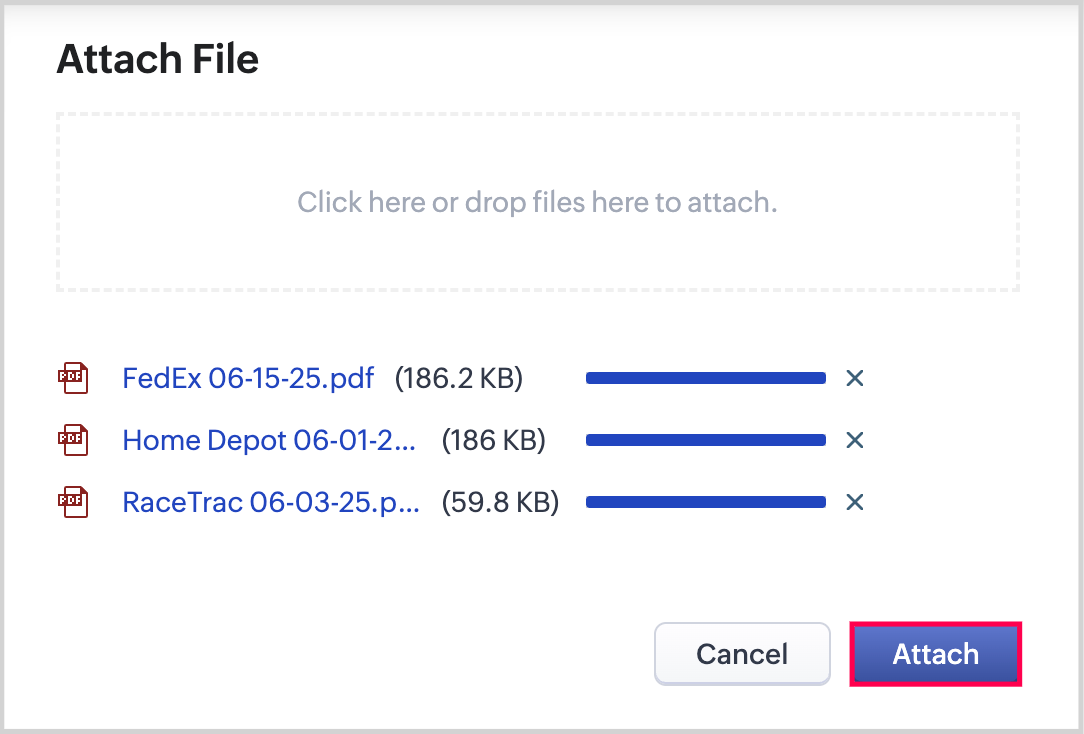Viewport: 1084px width, 734px height.
Task: Click the dashed file drop zone
Action: pyautogui.click(x=537, y=250)
